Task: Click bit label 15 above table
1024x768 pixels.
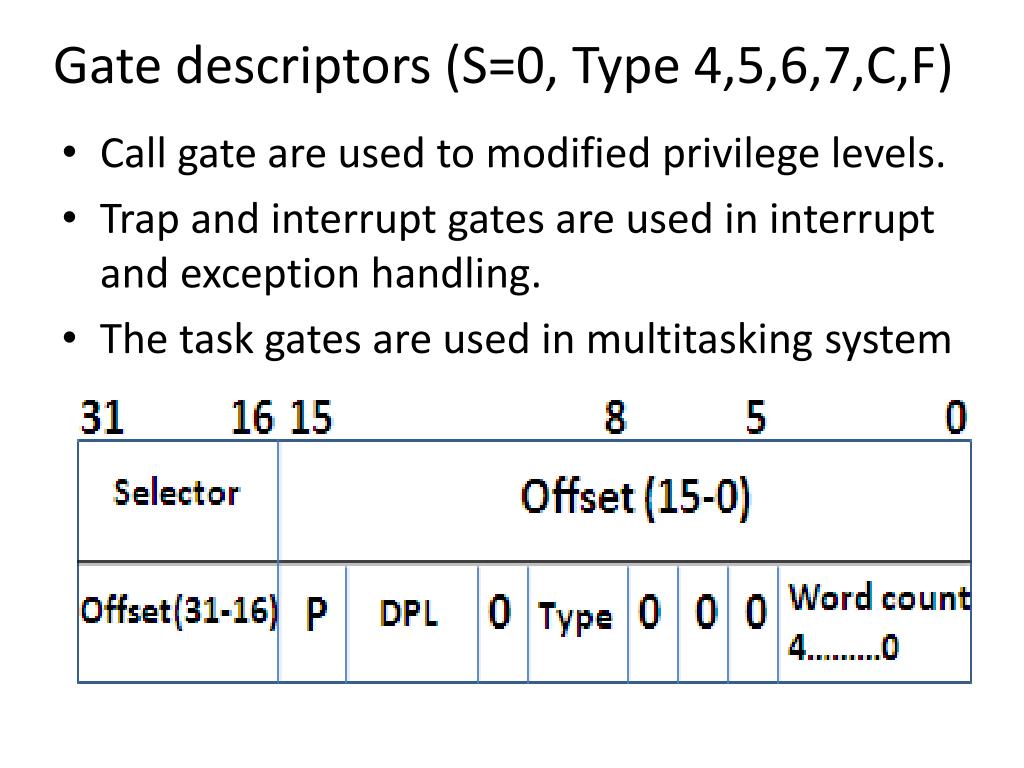Action: tap(311, 417)
